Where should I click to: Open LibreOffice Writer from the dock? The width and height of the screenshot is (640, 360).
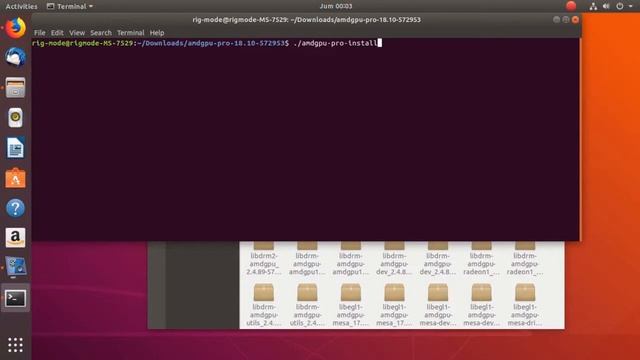(x=16, y=148)
